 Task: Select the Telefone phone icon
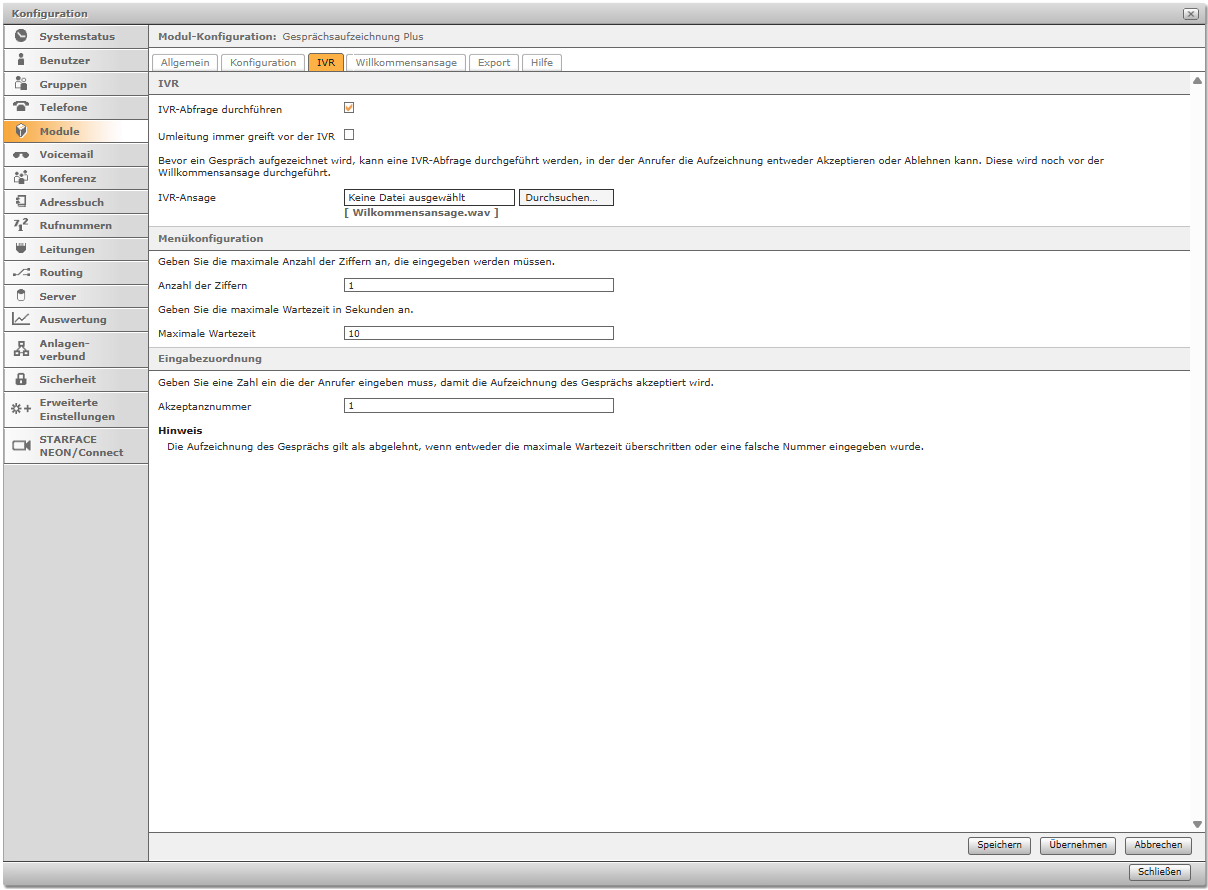21,107
